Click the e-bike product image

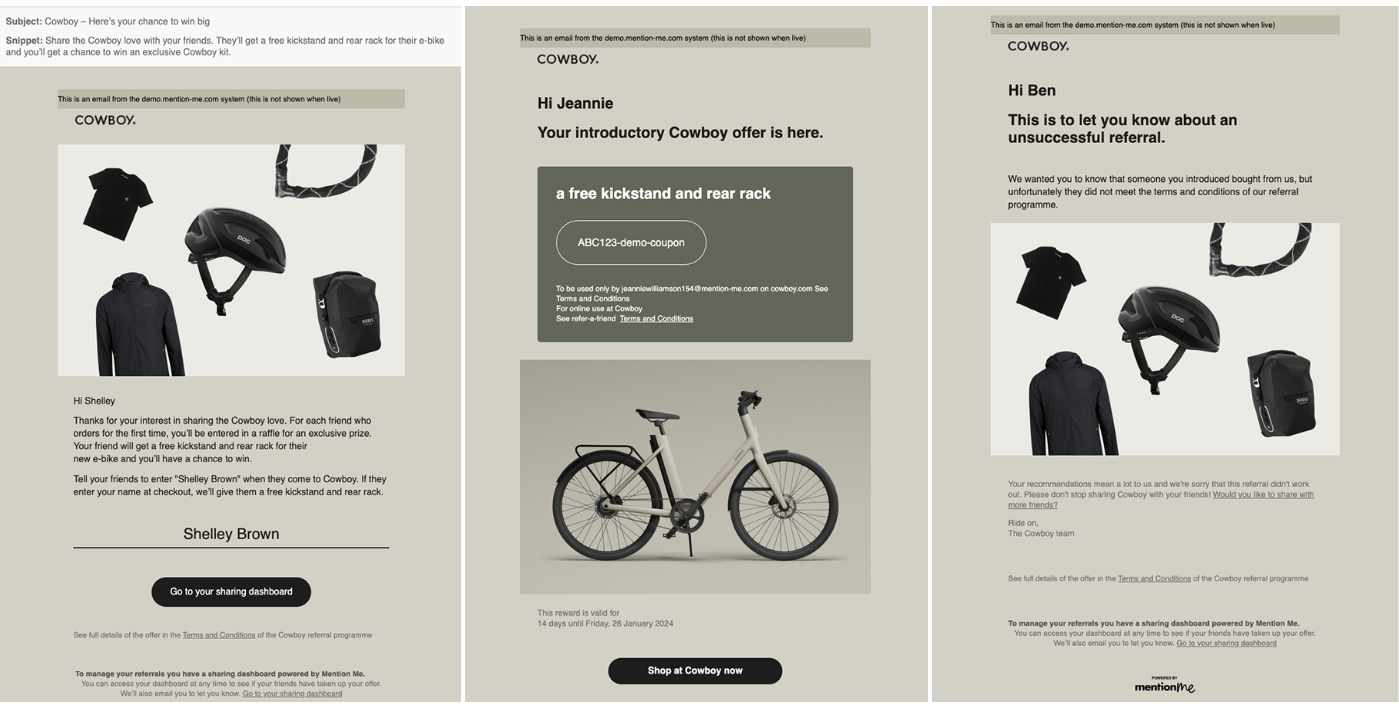695,477
